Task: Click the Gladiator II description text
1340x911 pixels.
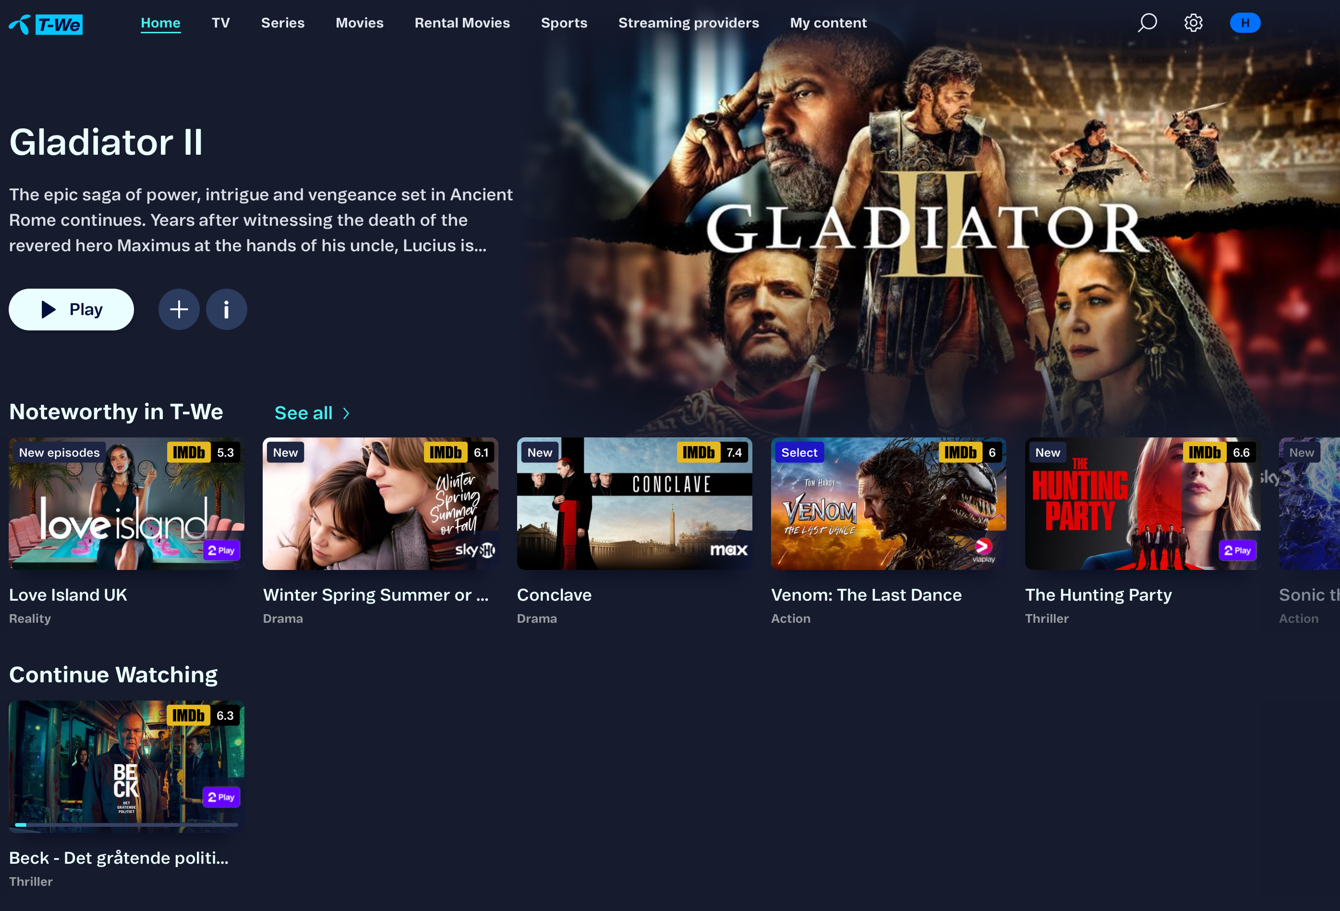Action: pyautogui.click(x=261, y=220)
